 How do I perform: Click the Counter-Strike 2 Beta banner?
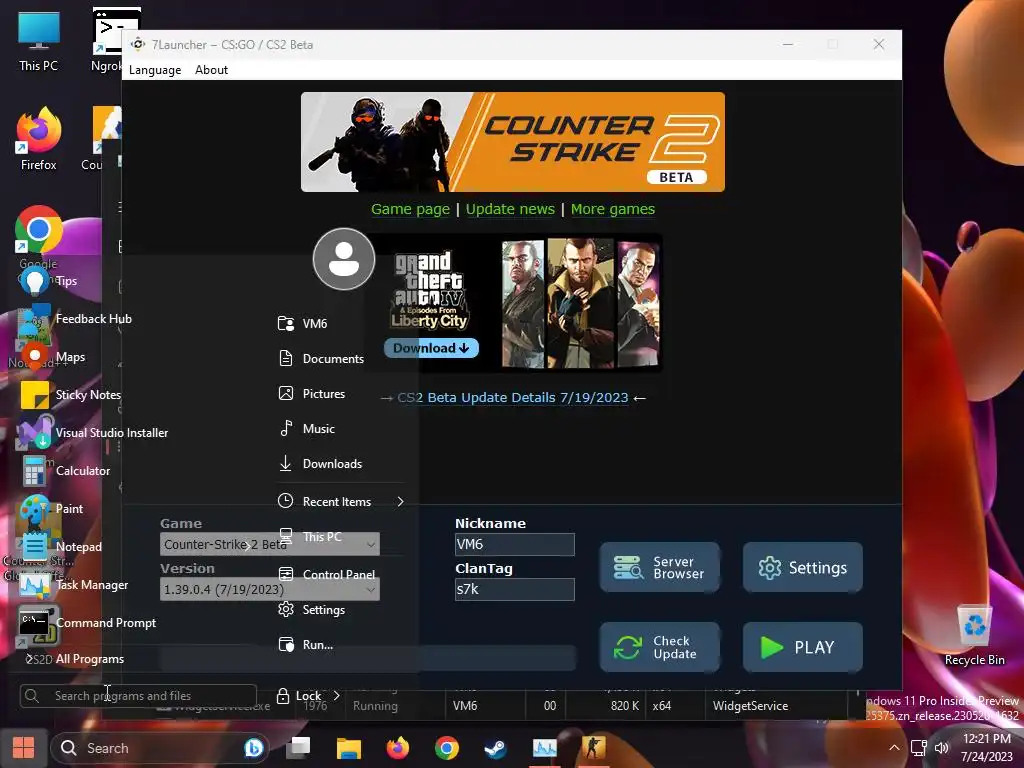tap(513, 142)
